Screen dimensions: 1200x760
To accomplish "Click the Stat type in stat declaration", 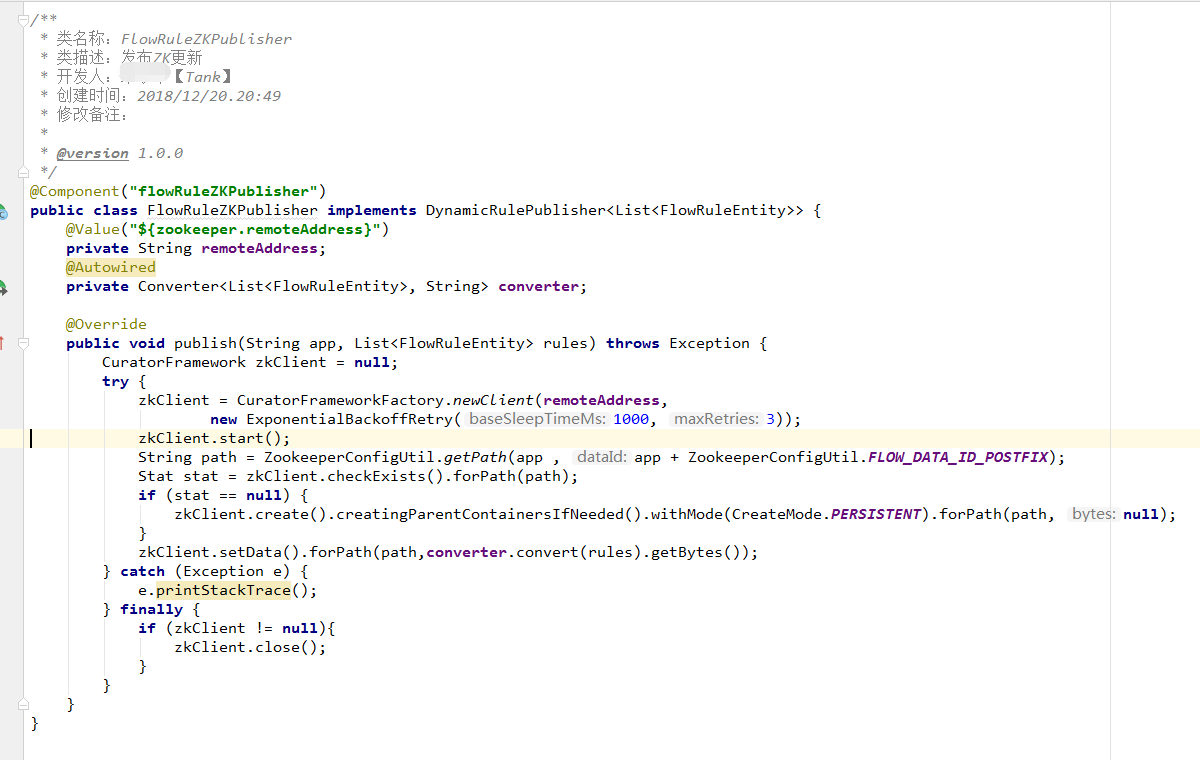I will pyautogui.click(x=156, y=476).
